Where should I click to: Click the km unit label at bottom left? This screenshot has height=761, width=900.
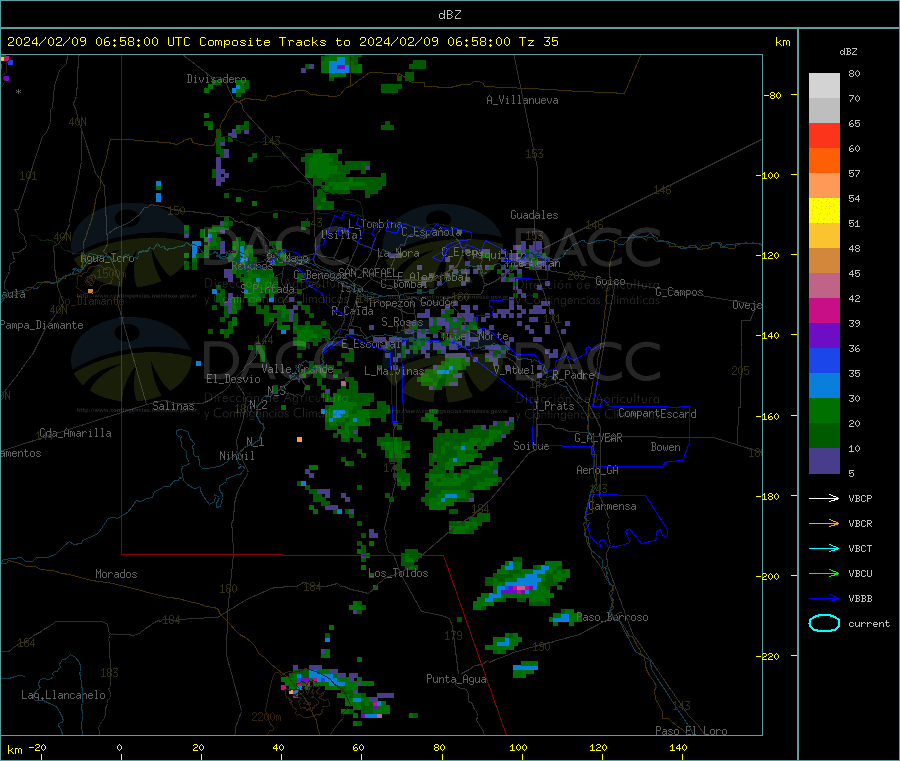click(14, 750)
